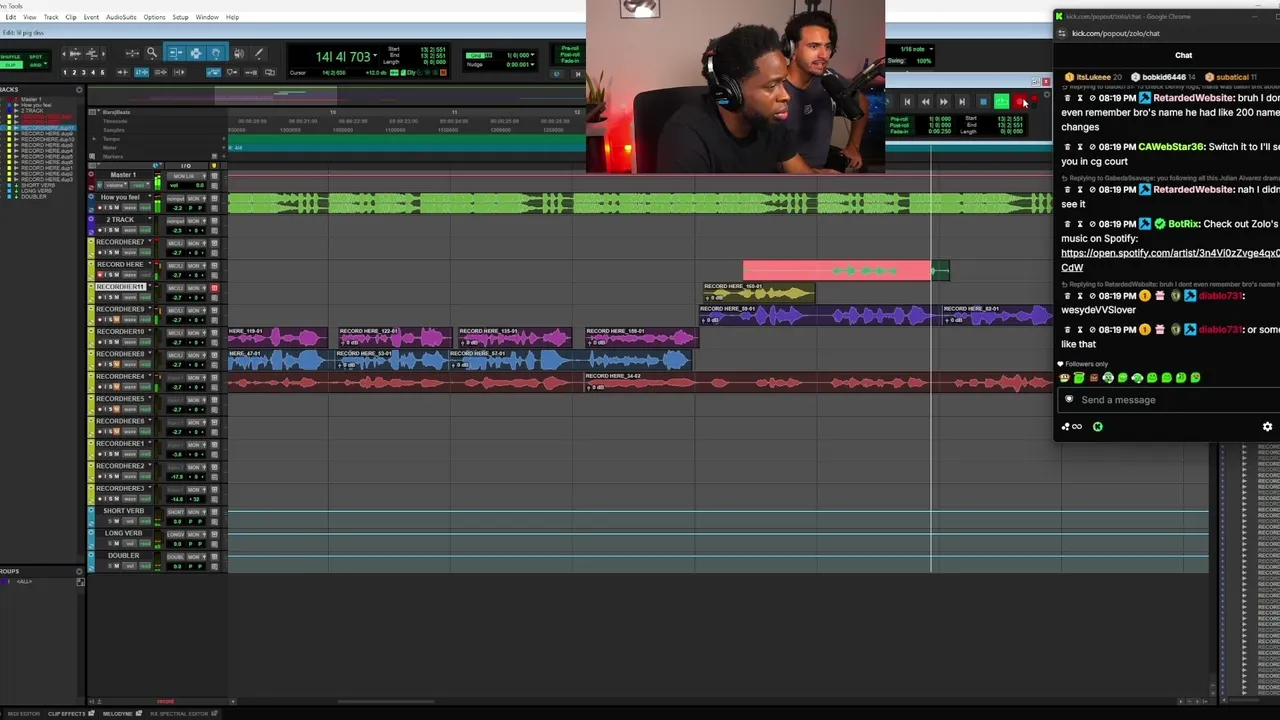This screenshot has width=1280, height=720.
Task: Toggle record enable on RECORD HERE track
Action: [x=100, y=275]
